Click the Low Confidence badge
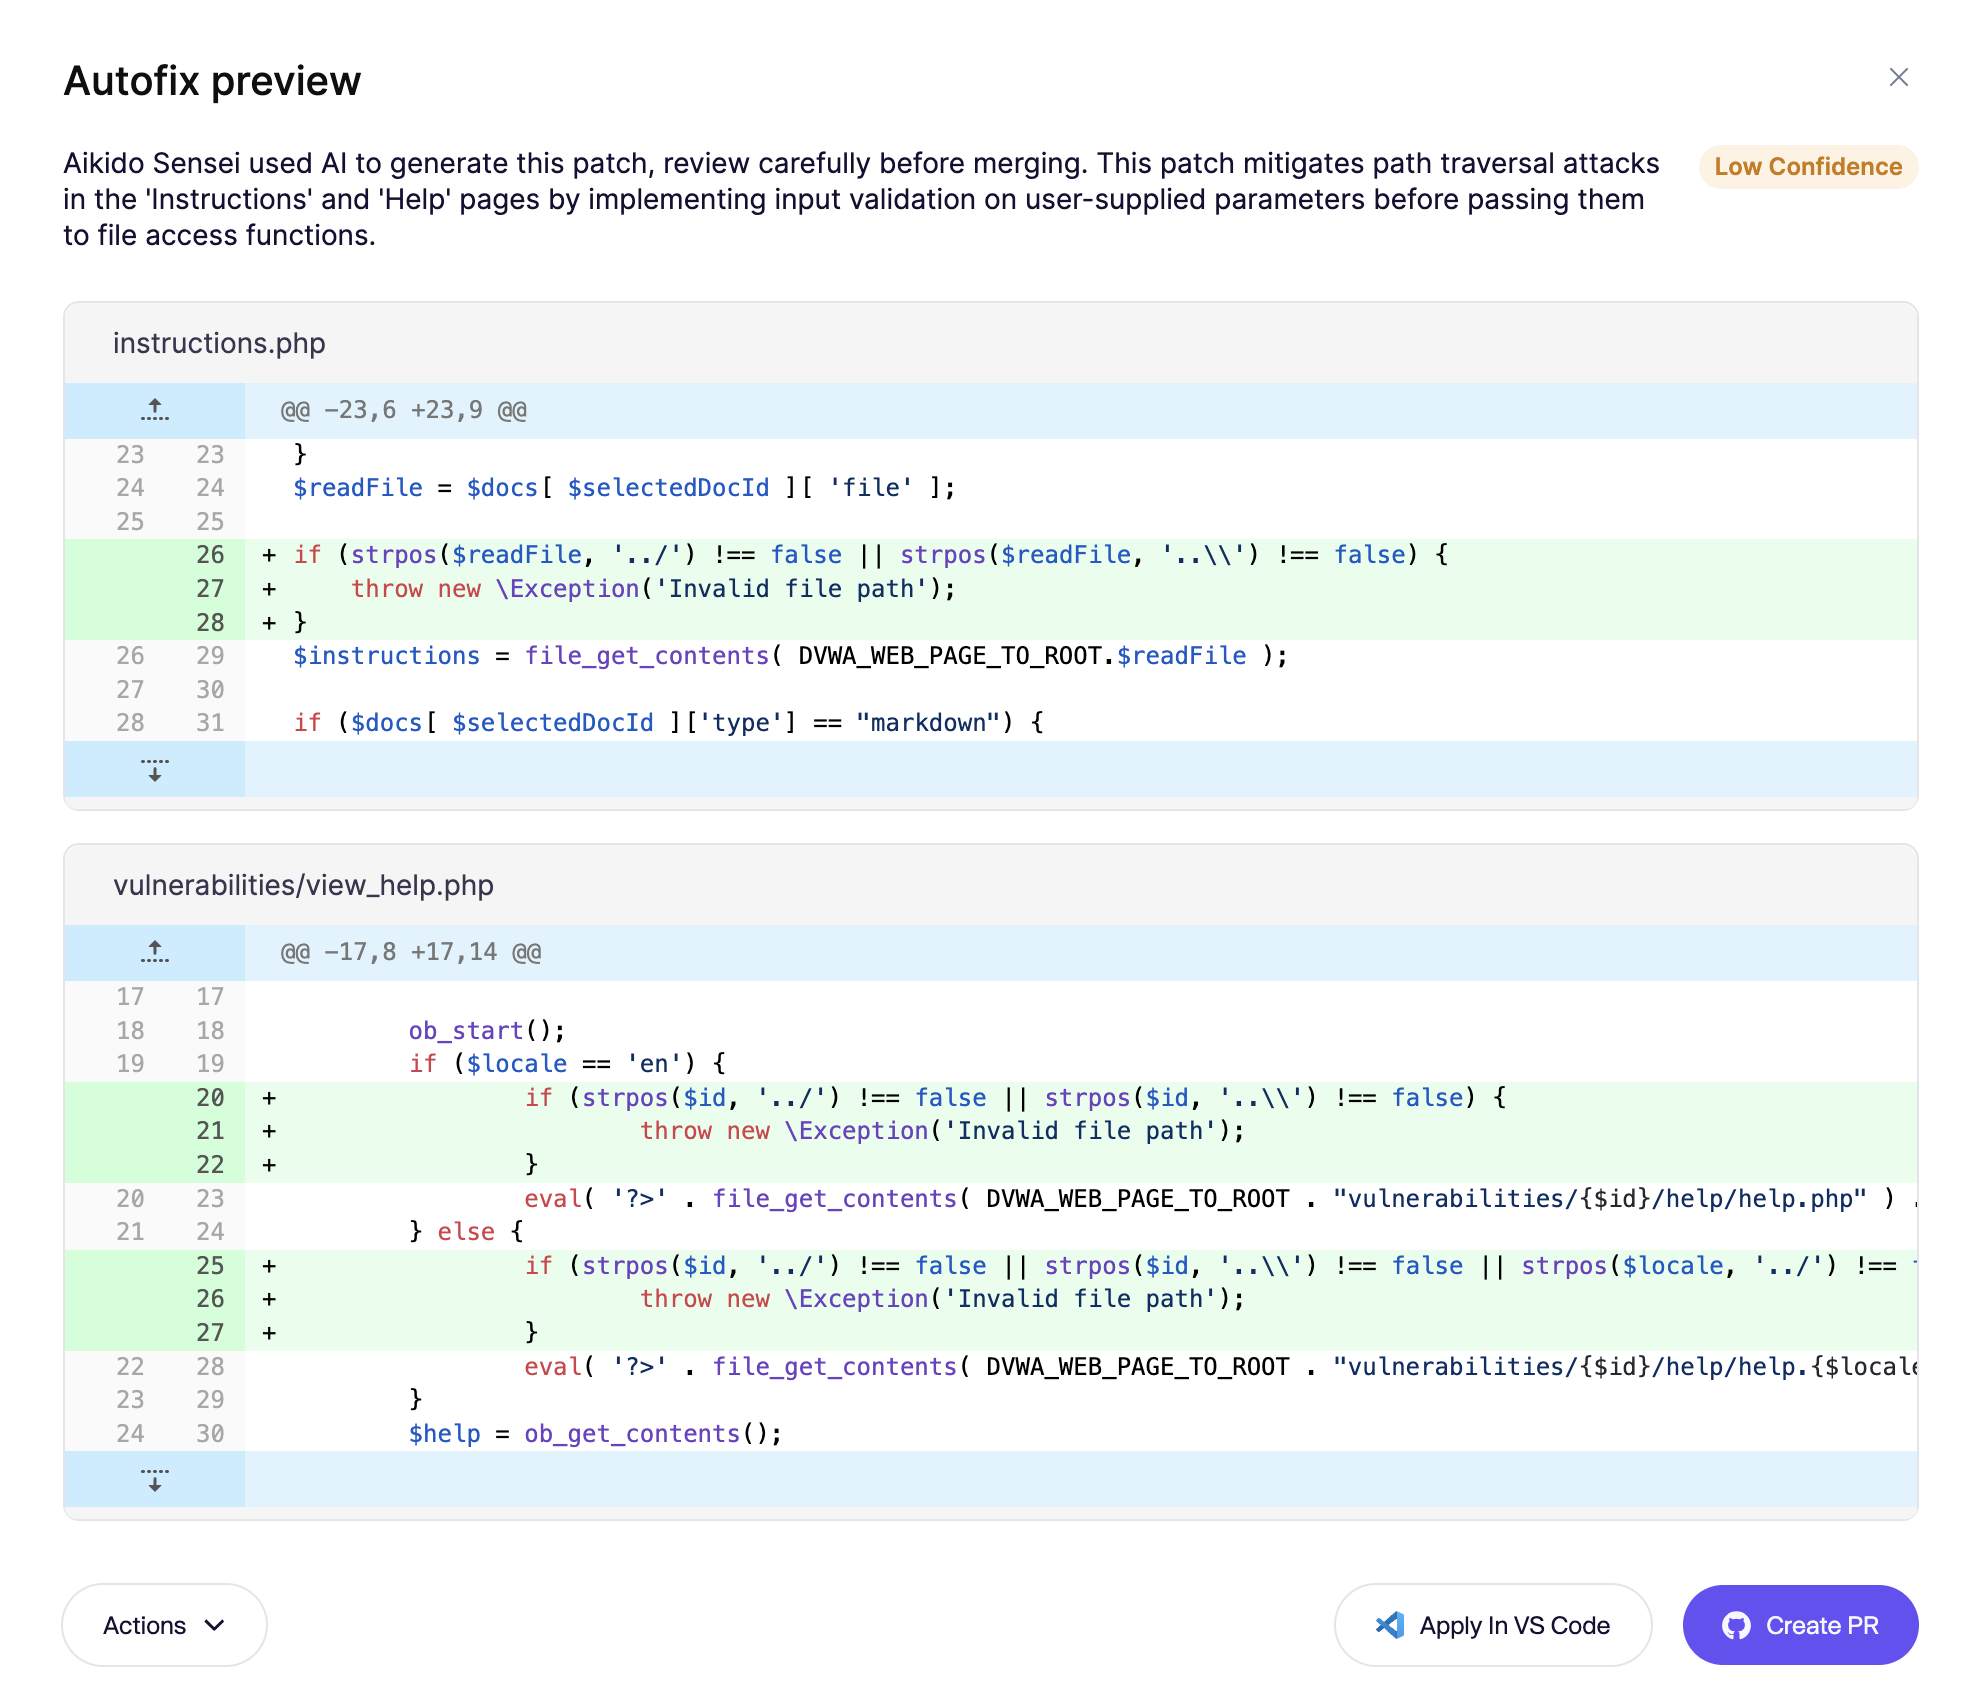The width and height of the screenshot is (1972, 1706). coord(1808,167)
